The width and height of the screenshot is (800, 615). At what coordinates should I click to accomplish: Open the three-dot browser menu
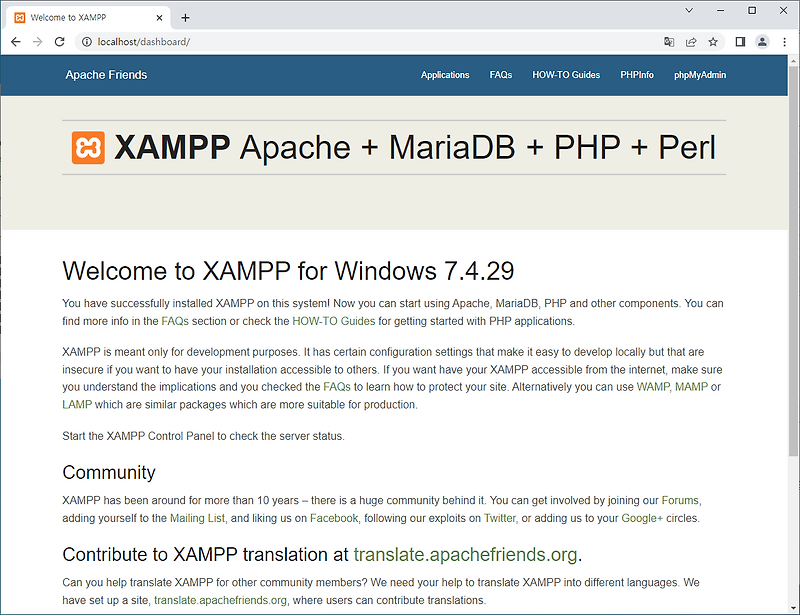786,43
